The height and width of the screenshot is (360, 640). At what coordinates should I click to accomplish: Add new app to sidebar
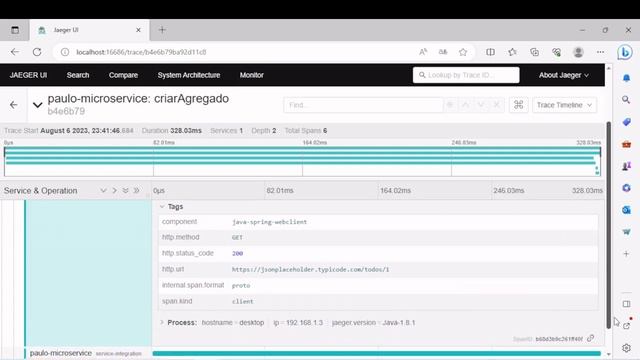pyautogui.click(x=627, y=253)
